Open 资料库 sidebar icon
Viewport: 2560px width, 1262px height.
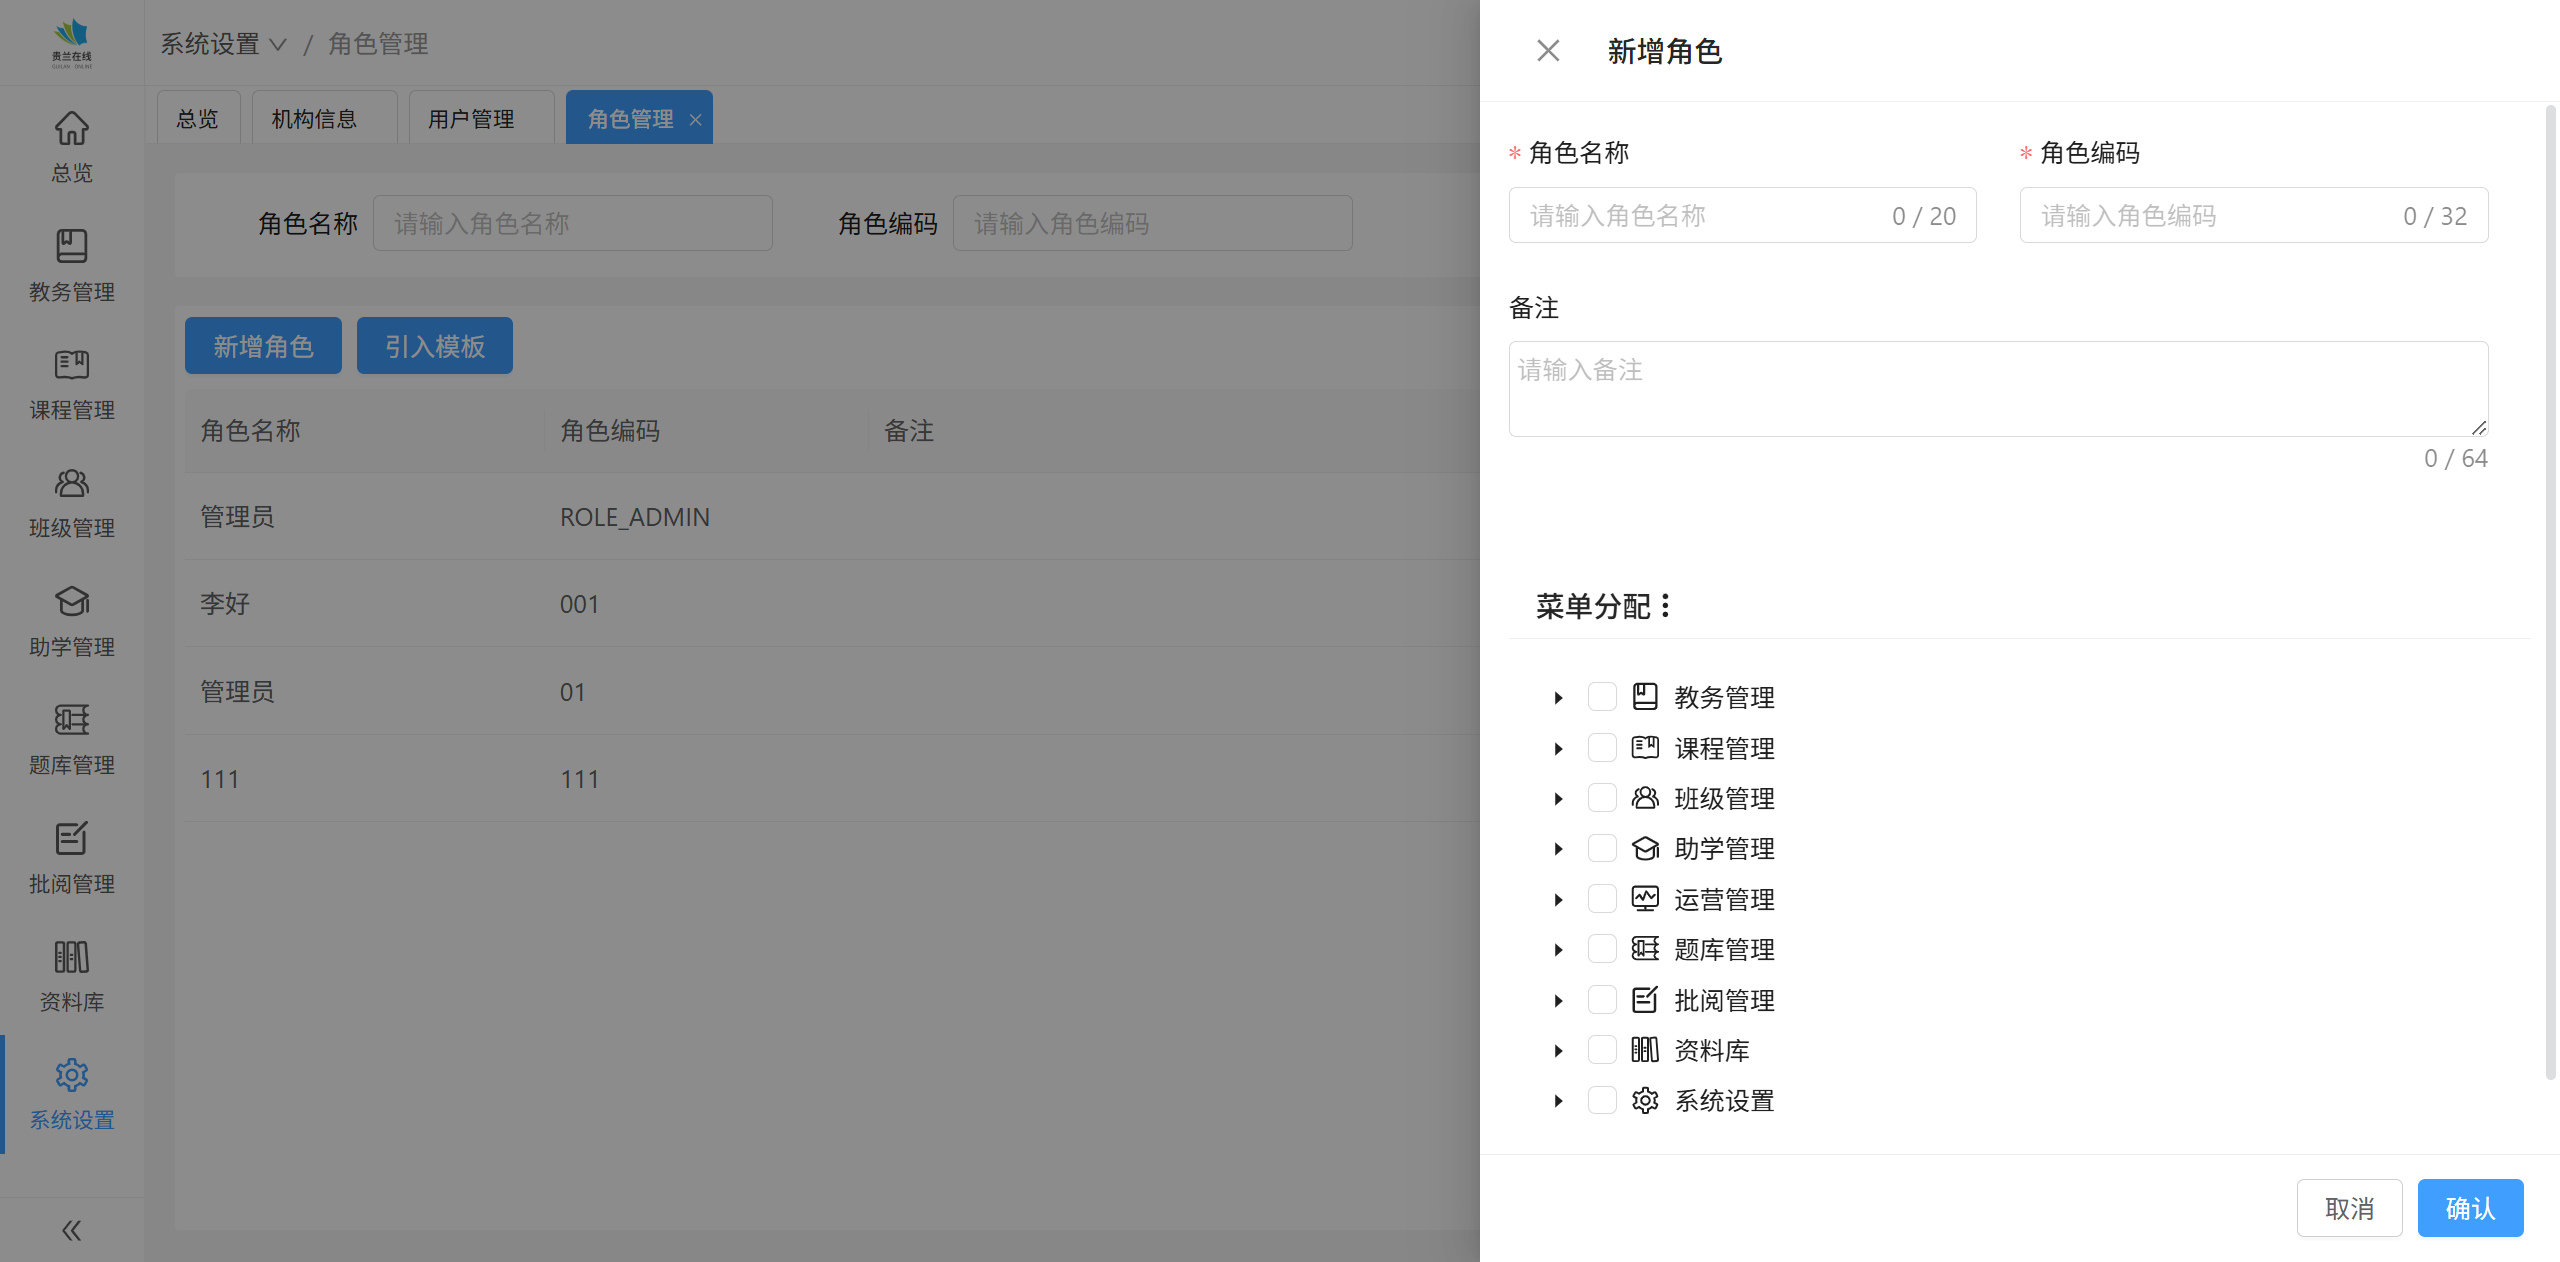tap(71, 957)
